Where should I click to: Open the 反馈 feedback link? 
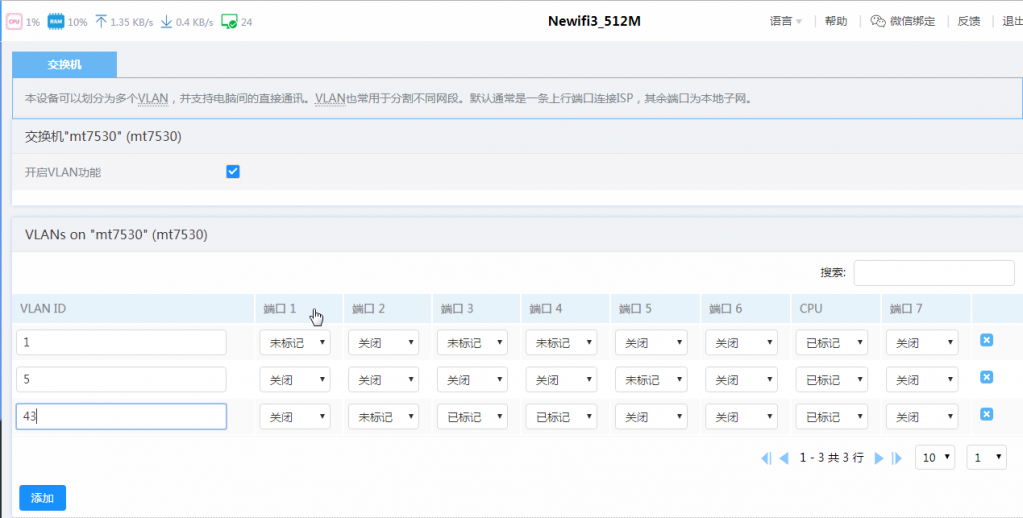click(x=969, y=22)
